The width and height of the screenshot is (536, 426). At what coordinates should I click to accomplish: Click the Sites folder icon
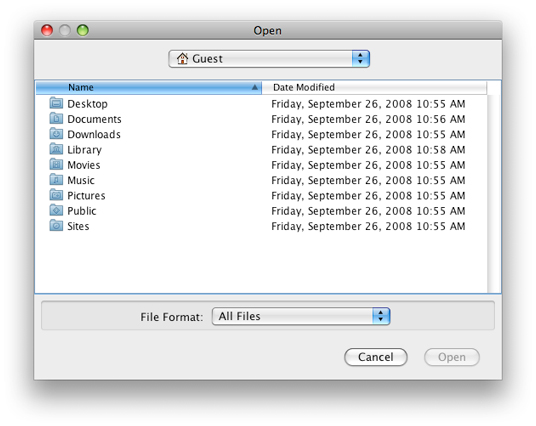point(56,226)
